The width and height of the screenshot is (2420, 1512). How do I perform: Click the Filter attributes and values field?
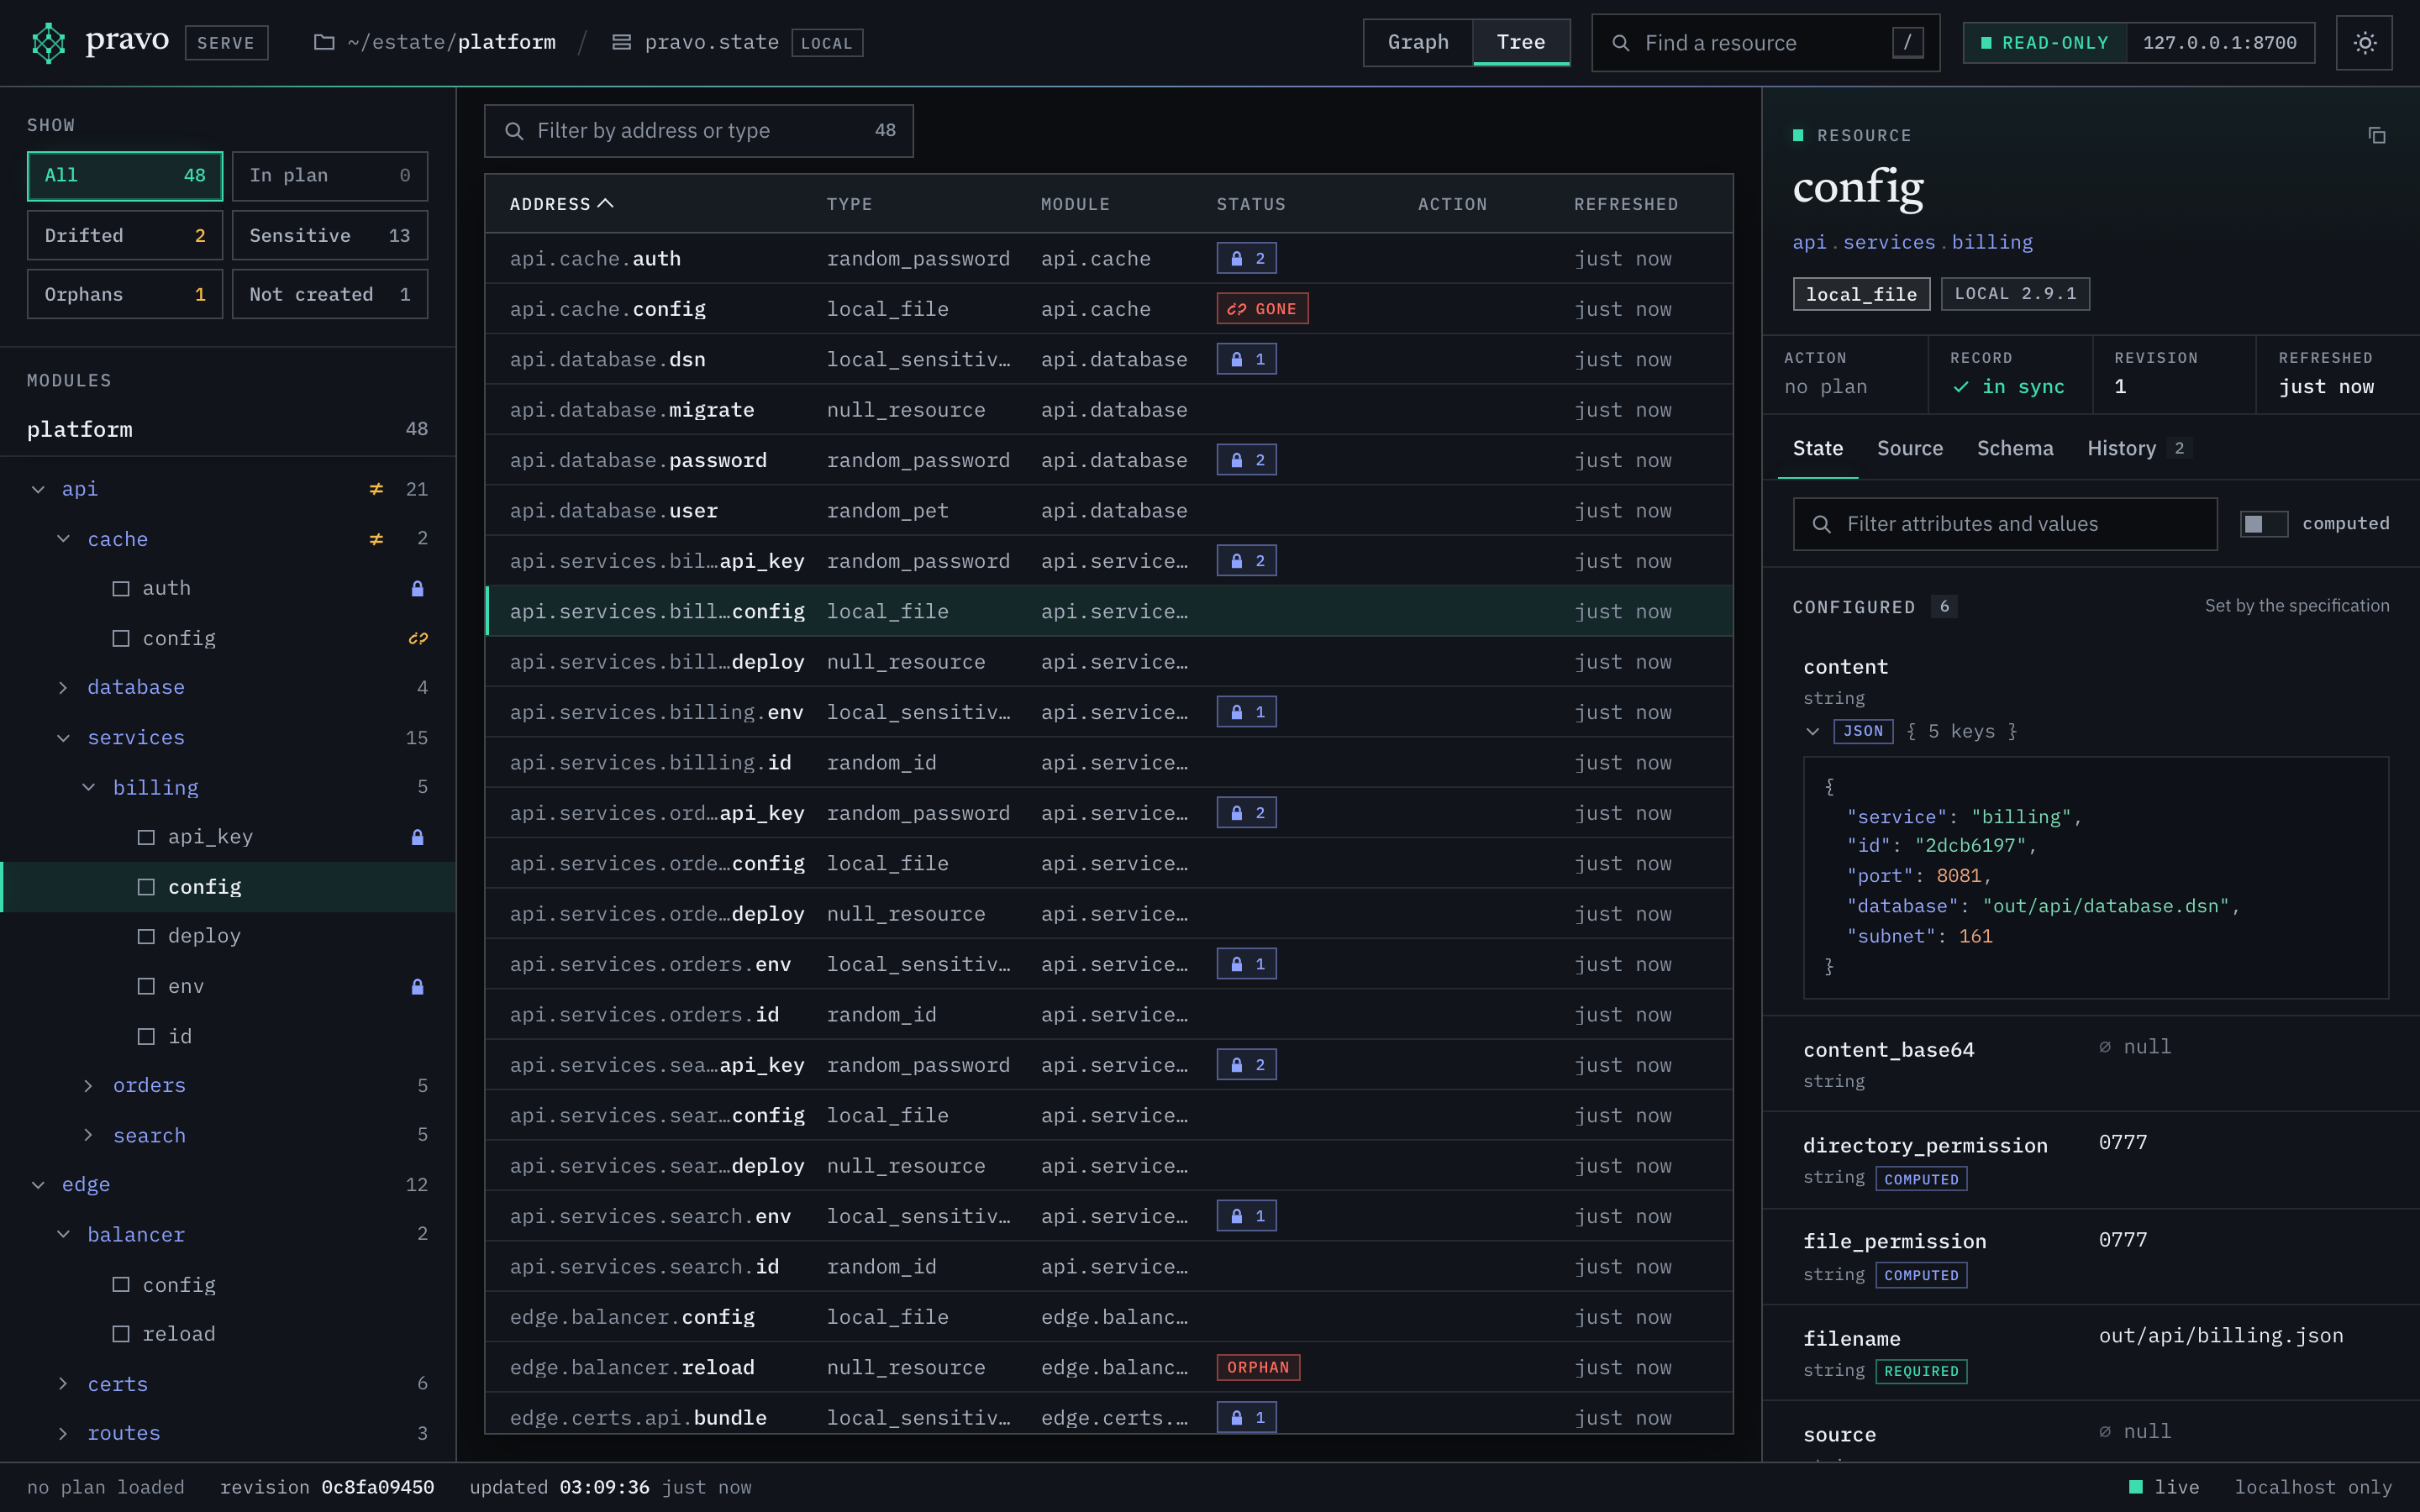pos(2005,524)
